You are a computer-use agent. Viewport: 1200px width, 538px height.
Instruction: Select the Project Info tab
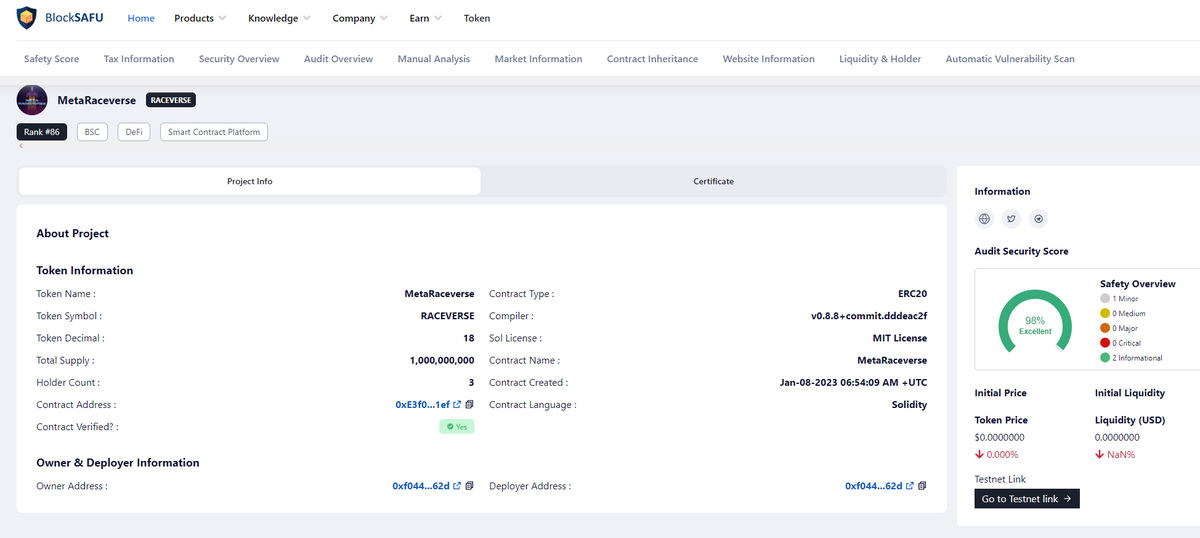click(x=250, y=181)
